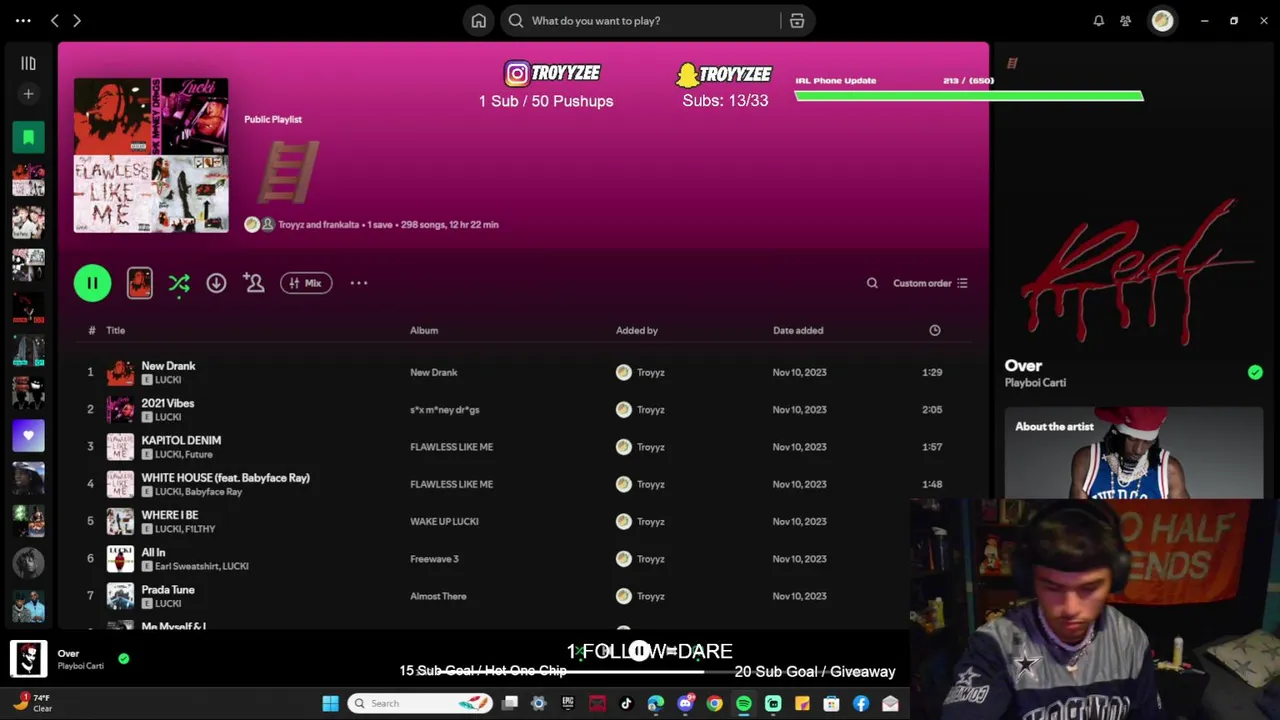Image resolution: width=1280 pixels, height=720 pixels.
Task: Open Windows Start menu
Action: click(x=330, y=703)
